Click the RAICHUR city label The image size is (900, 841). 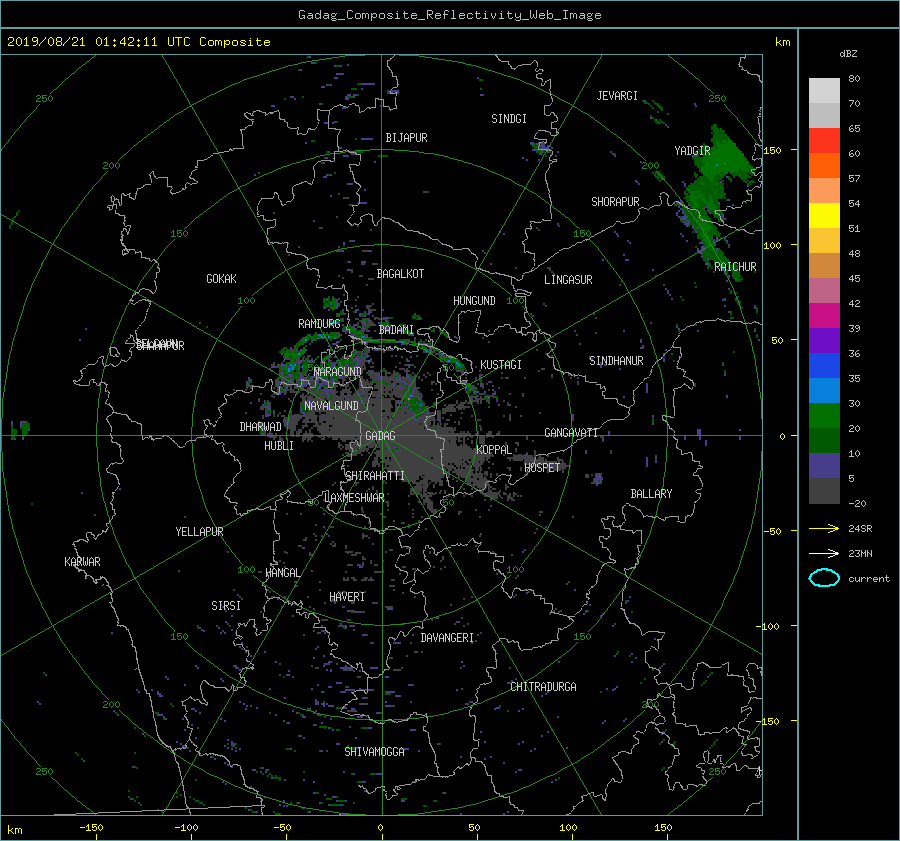[735, 267]
